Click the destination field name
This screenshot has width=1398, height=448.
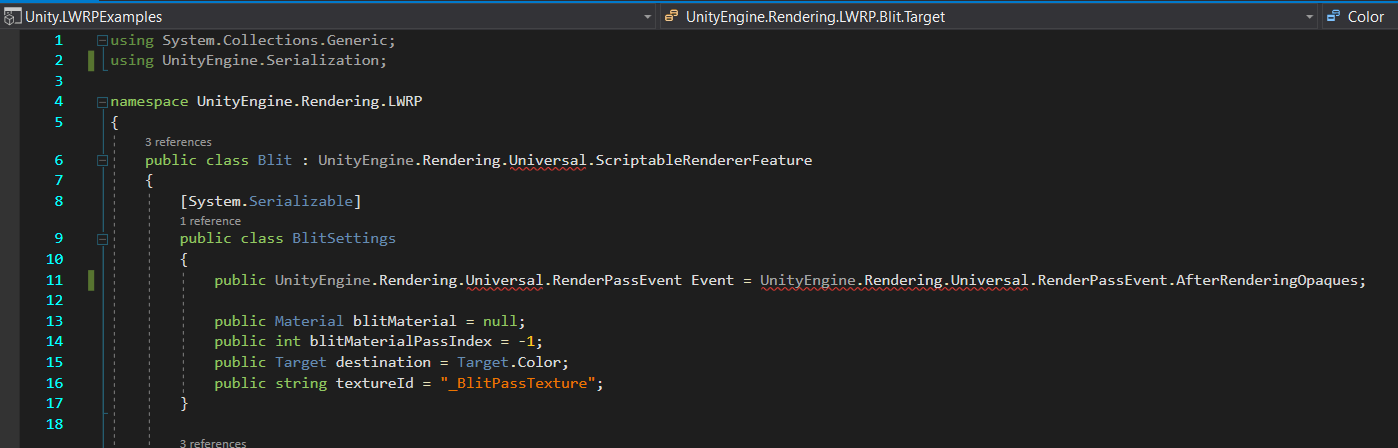click(x=383, y=362)
